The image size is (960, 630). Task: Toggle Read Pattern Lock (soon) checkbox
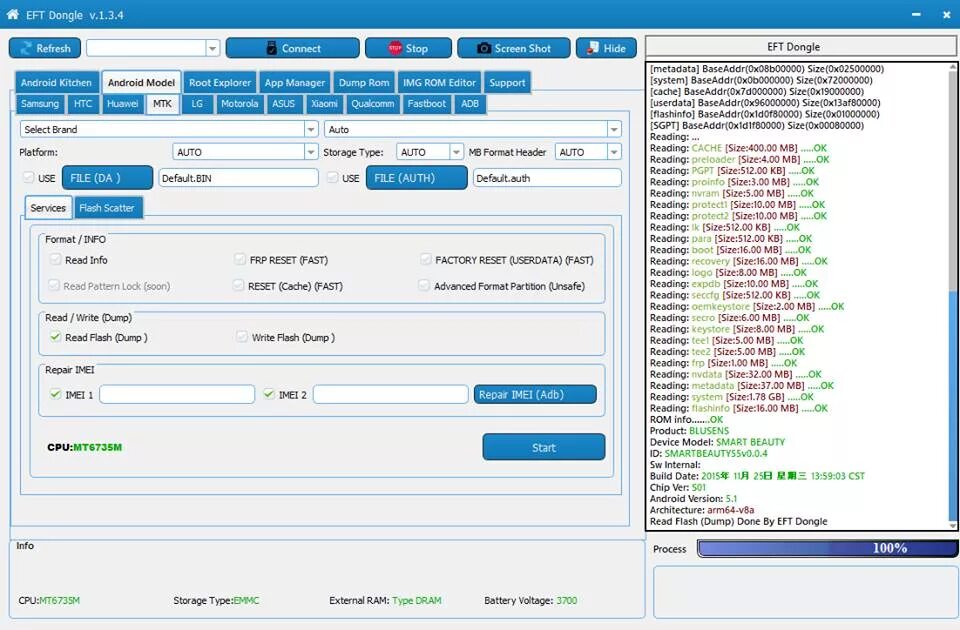[x=54, y=285]
